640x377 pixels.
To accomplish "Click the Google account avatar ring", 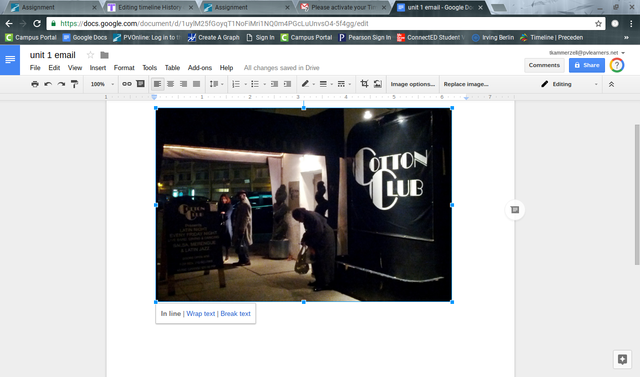I will (x=617, y=65).
